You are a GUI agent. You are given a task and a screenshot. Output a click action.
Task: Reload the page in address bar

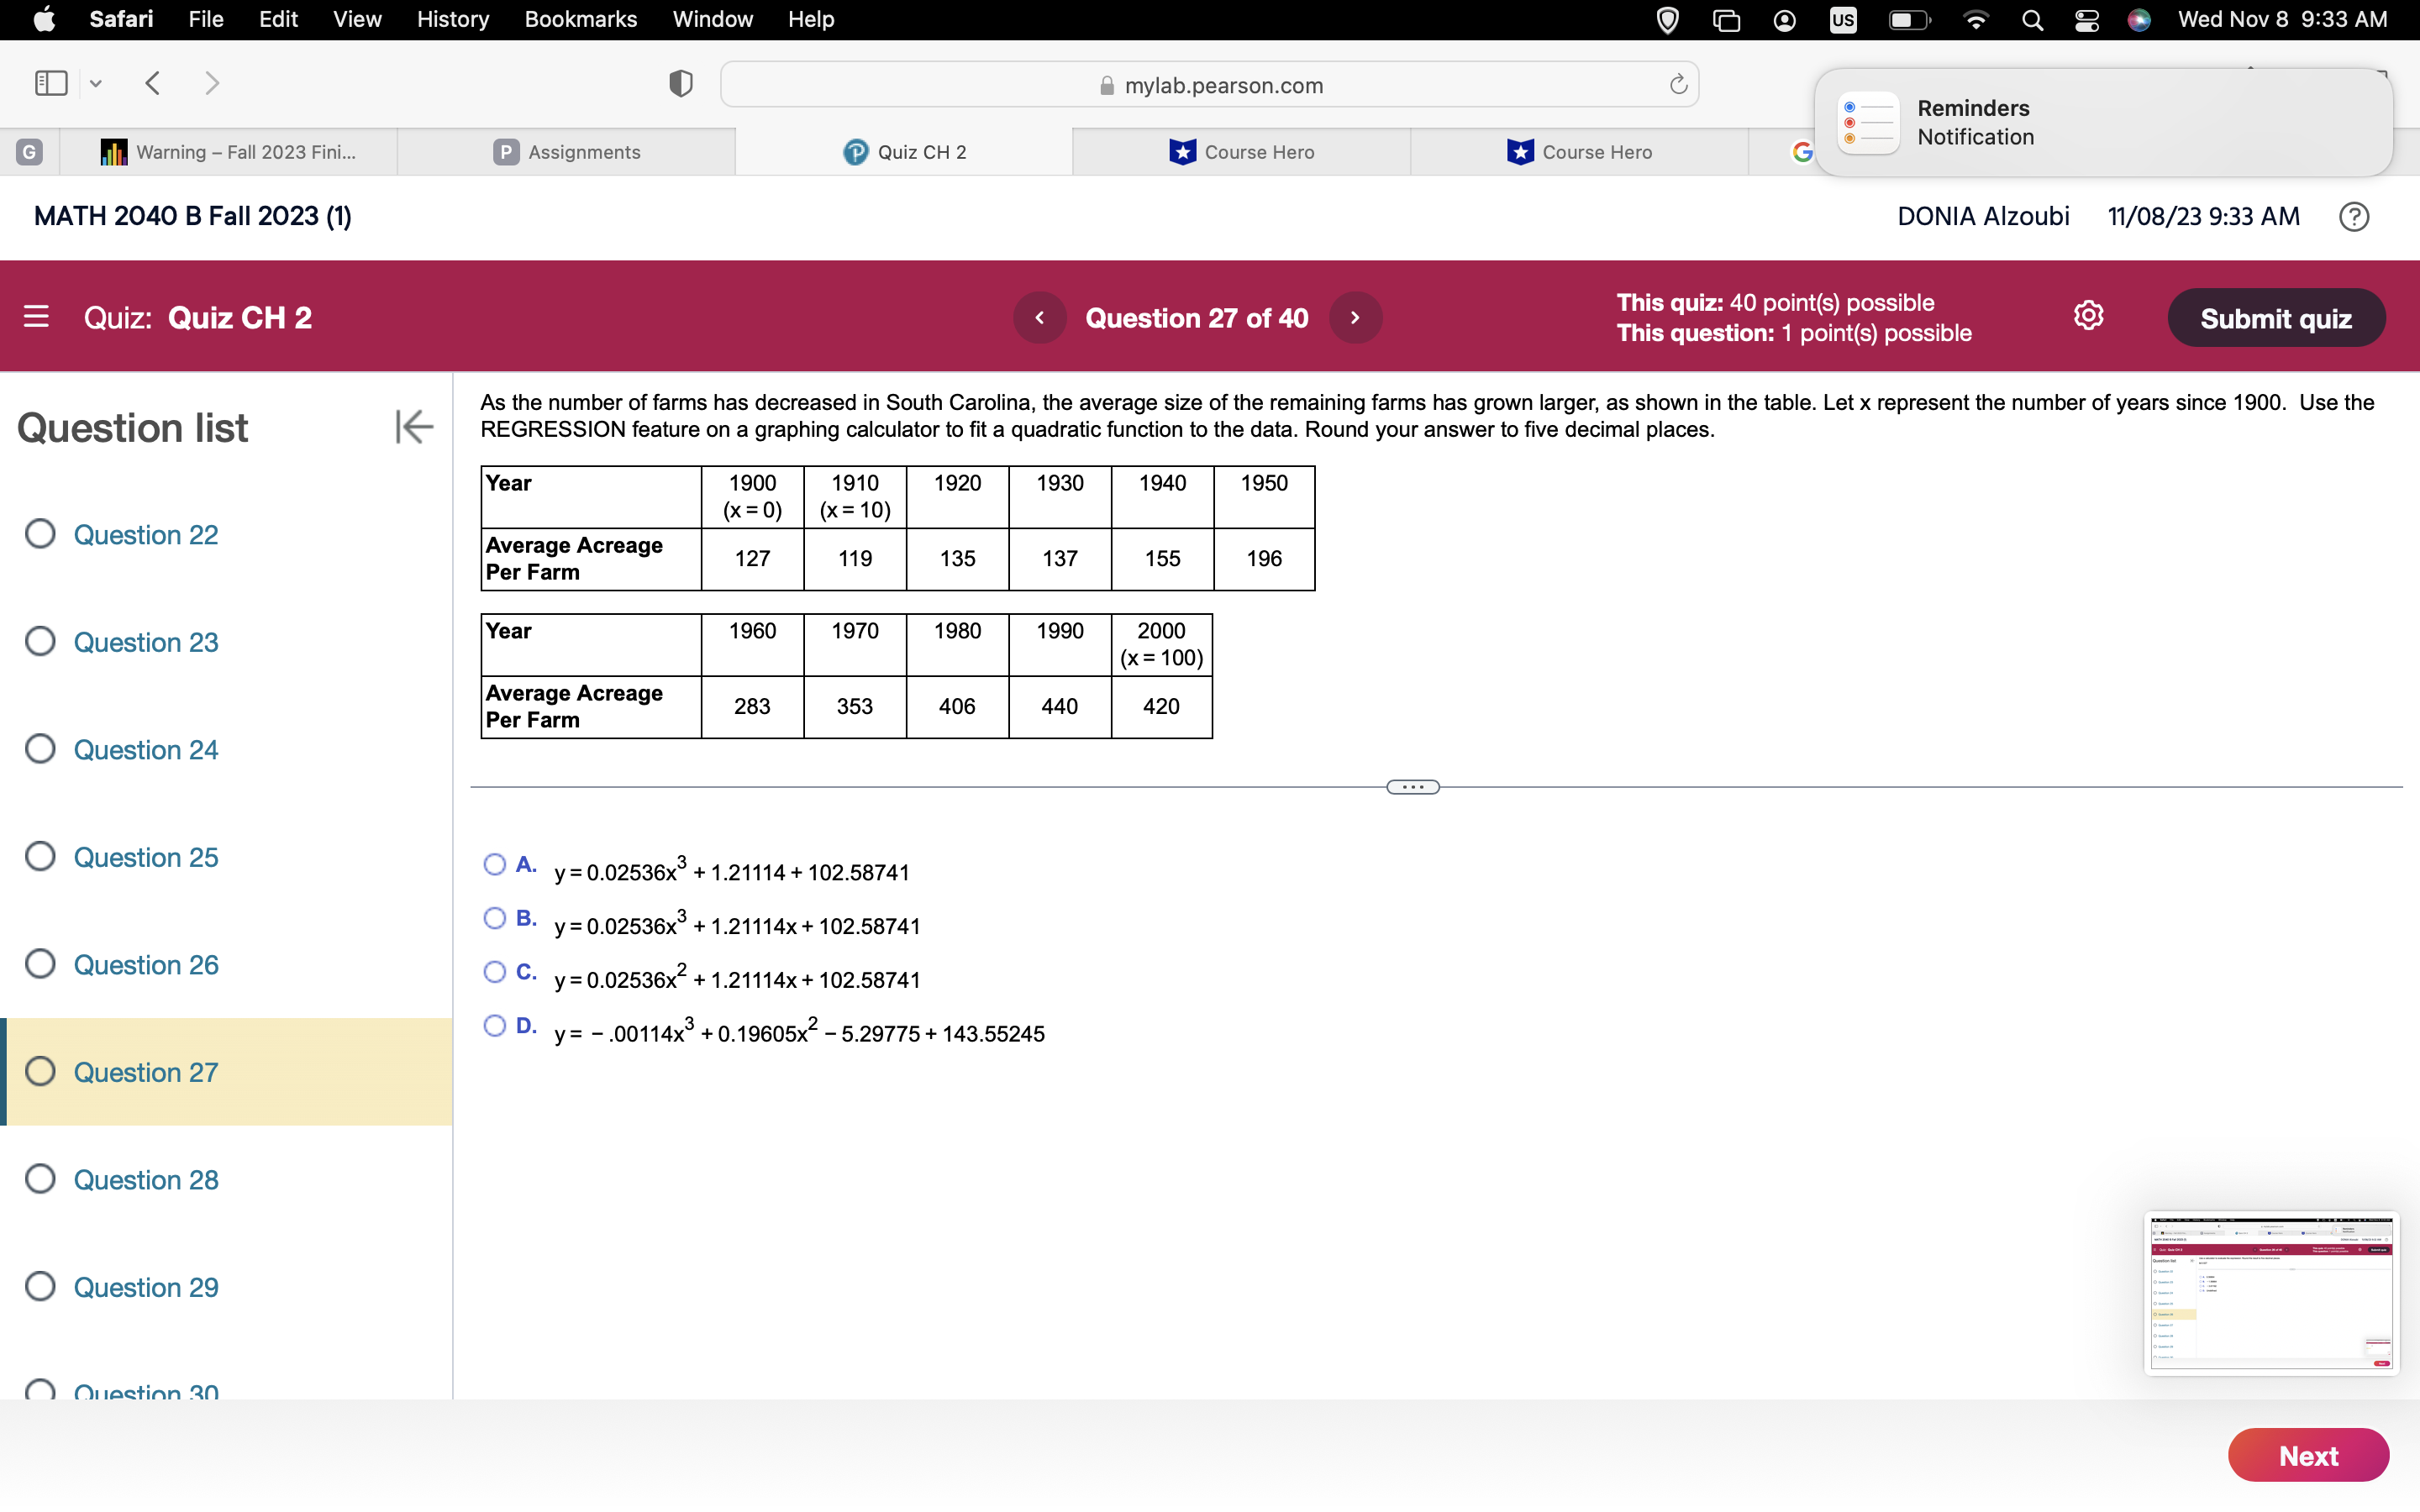pyautogui.click(x=1678, y=85)
